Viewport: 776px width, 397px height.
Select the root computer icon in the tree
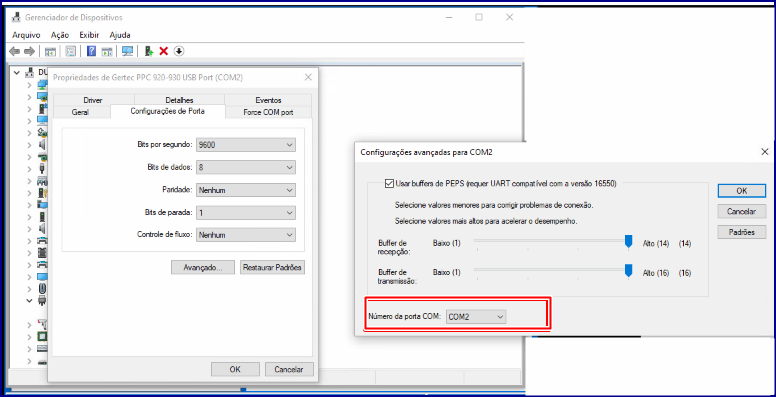(29, 72)
